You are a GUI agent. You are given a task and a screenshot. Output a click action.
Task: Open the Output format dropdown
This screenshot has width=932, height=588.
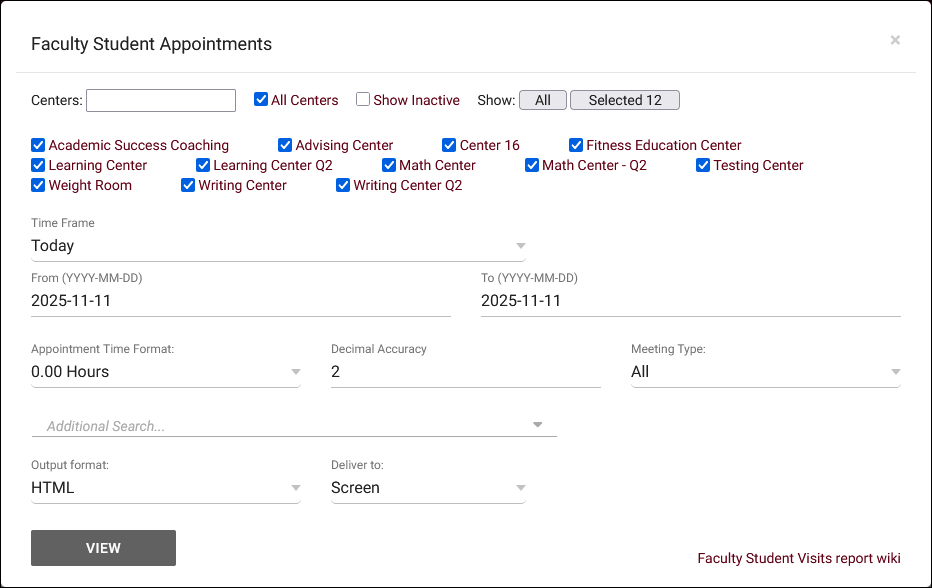pos(165,488)
